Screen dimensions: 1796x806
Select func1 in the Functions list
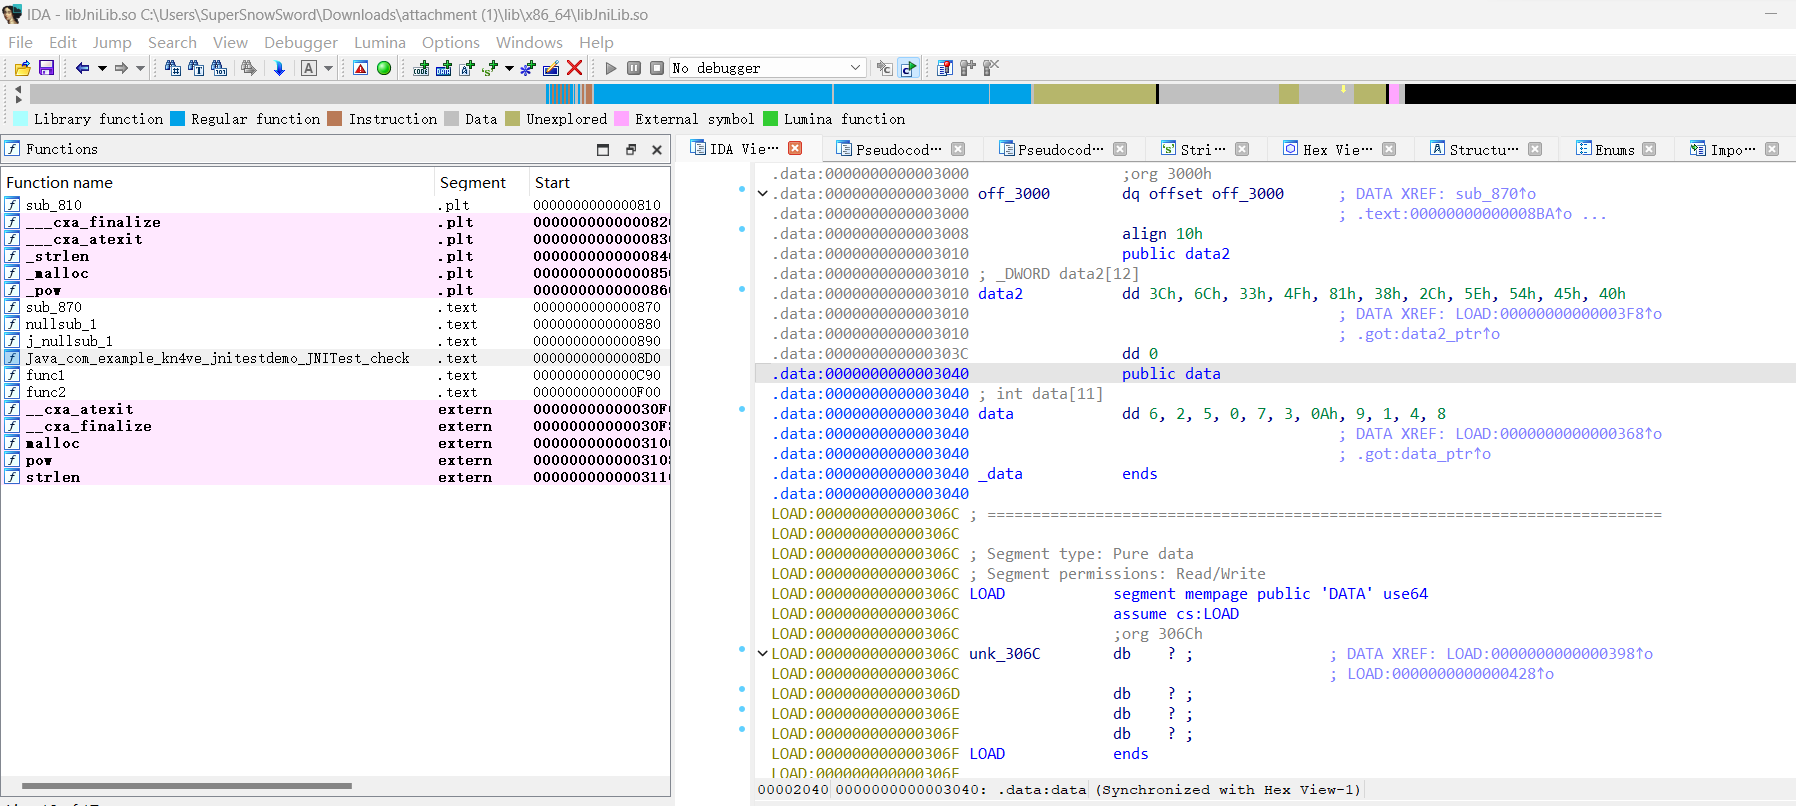click(45, 375)
